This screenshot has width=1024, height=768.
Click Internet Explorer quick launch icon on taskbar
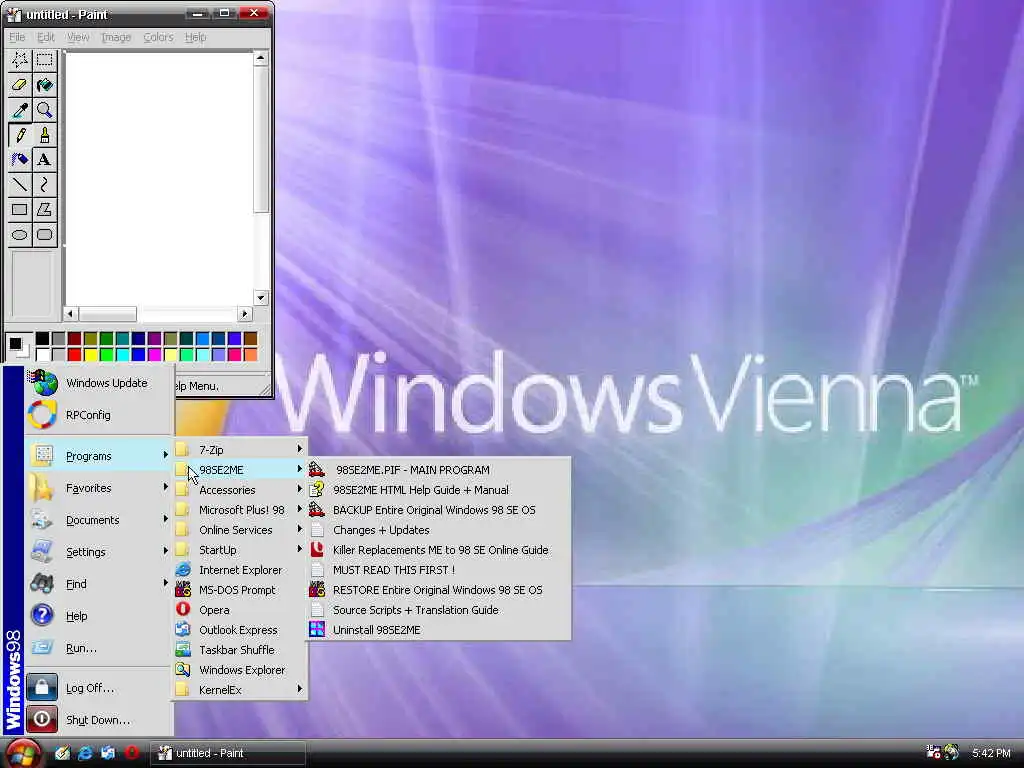pyautogui.click(x=85, y=753)
